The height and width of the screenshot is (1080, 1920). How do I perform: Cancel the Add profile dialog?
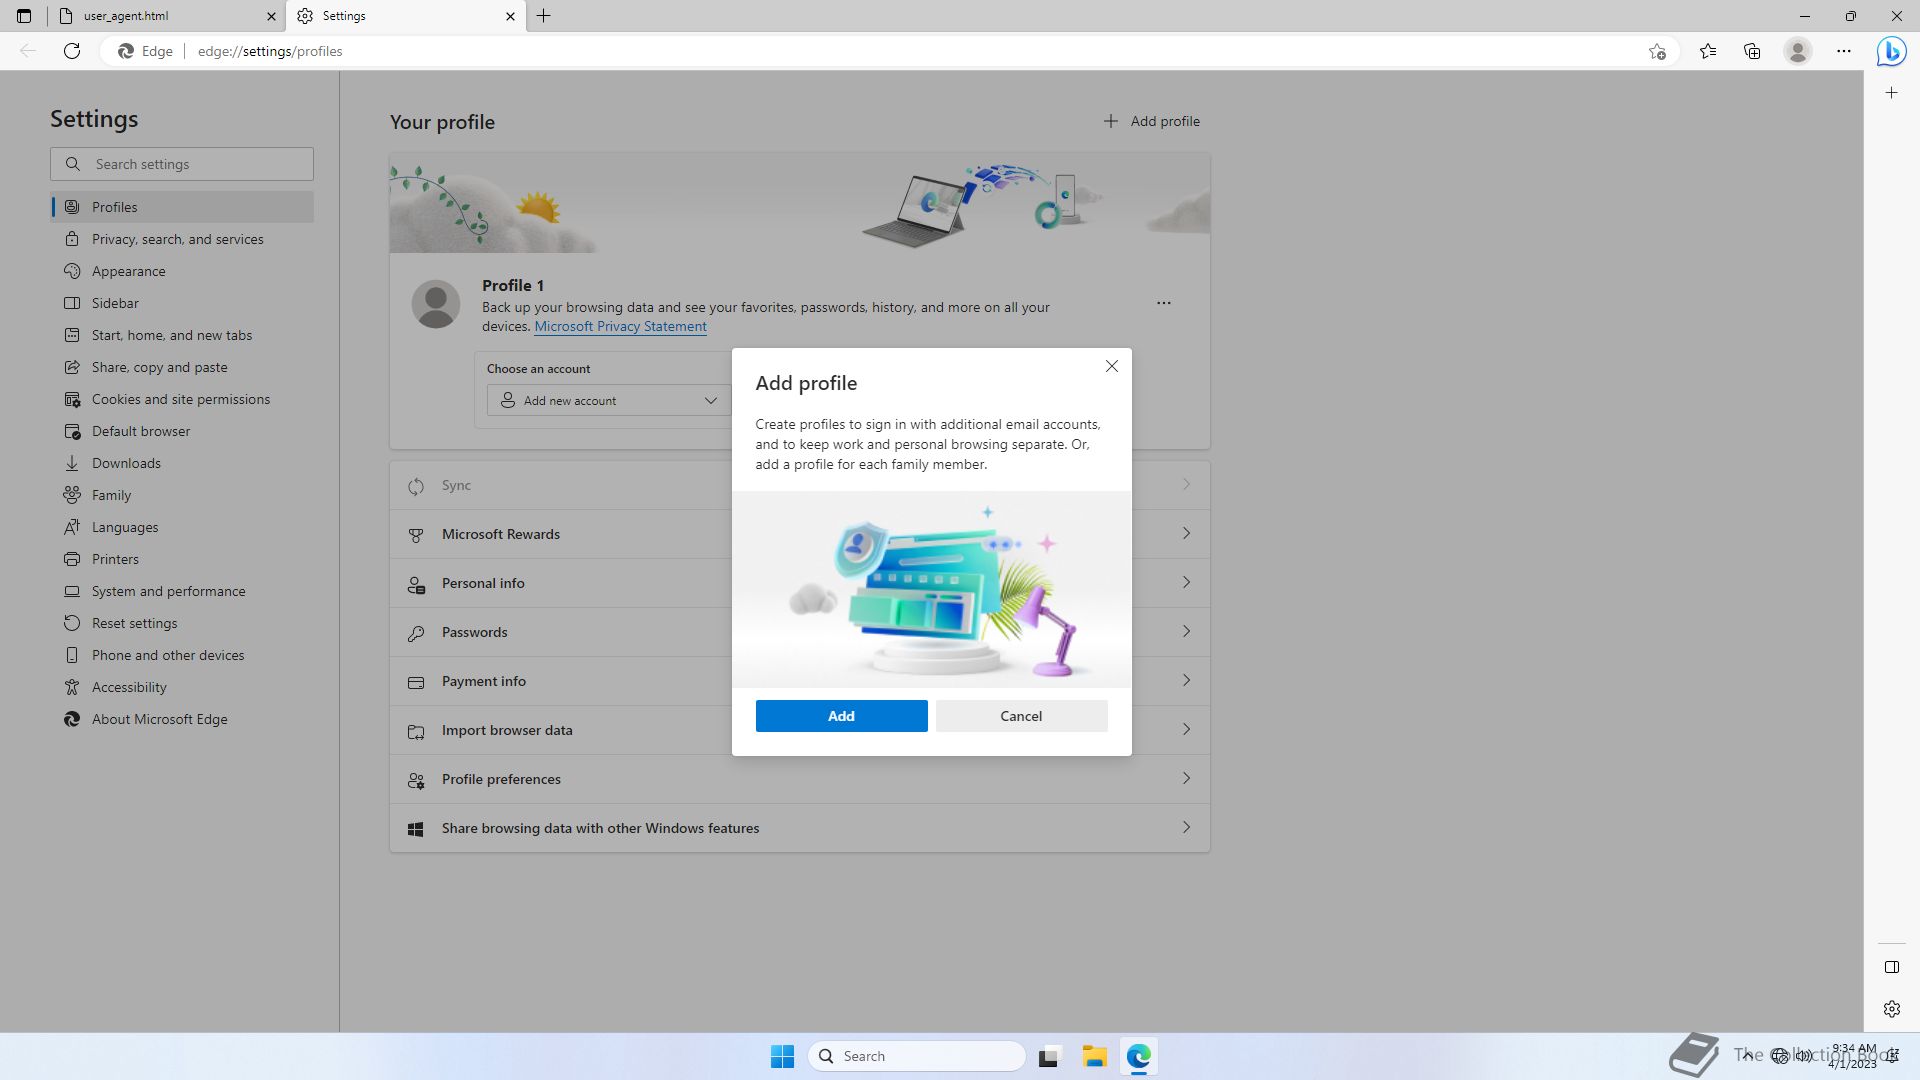click(x=1021, y=716)
